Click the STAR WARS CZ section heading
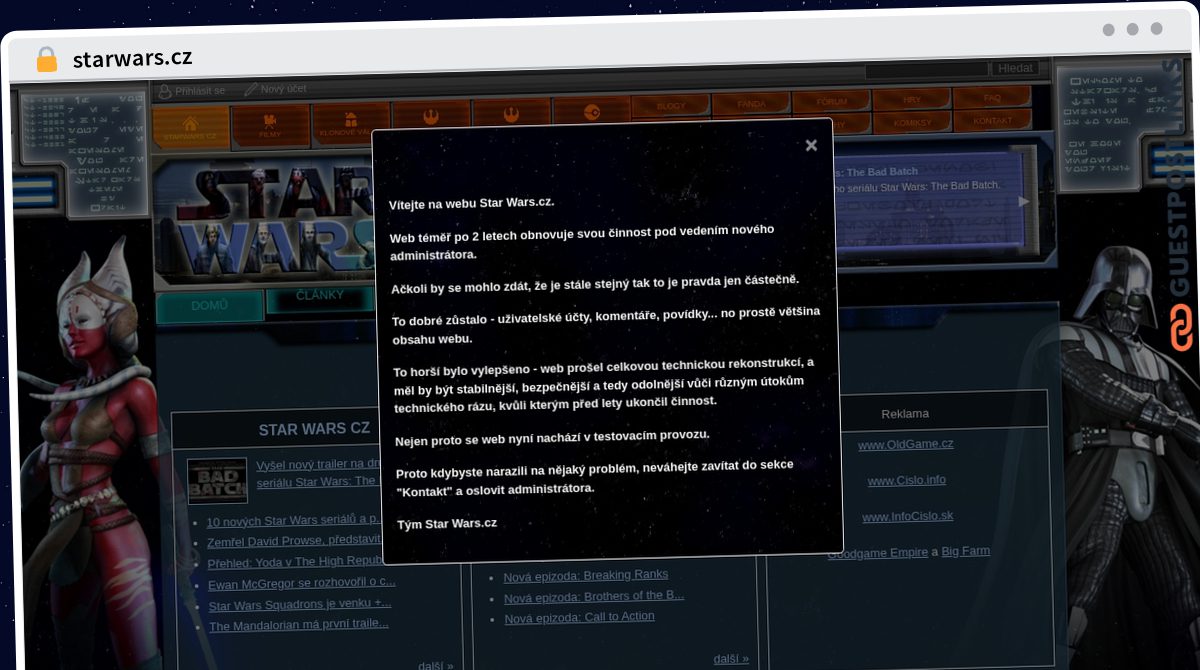1200x670 pixels. [314, 429]
